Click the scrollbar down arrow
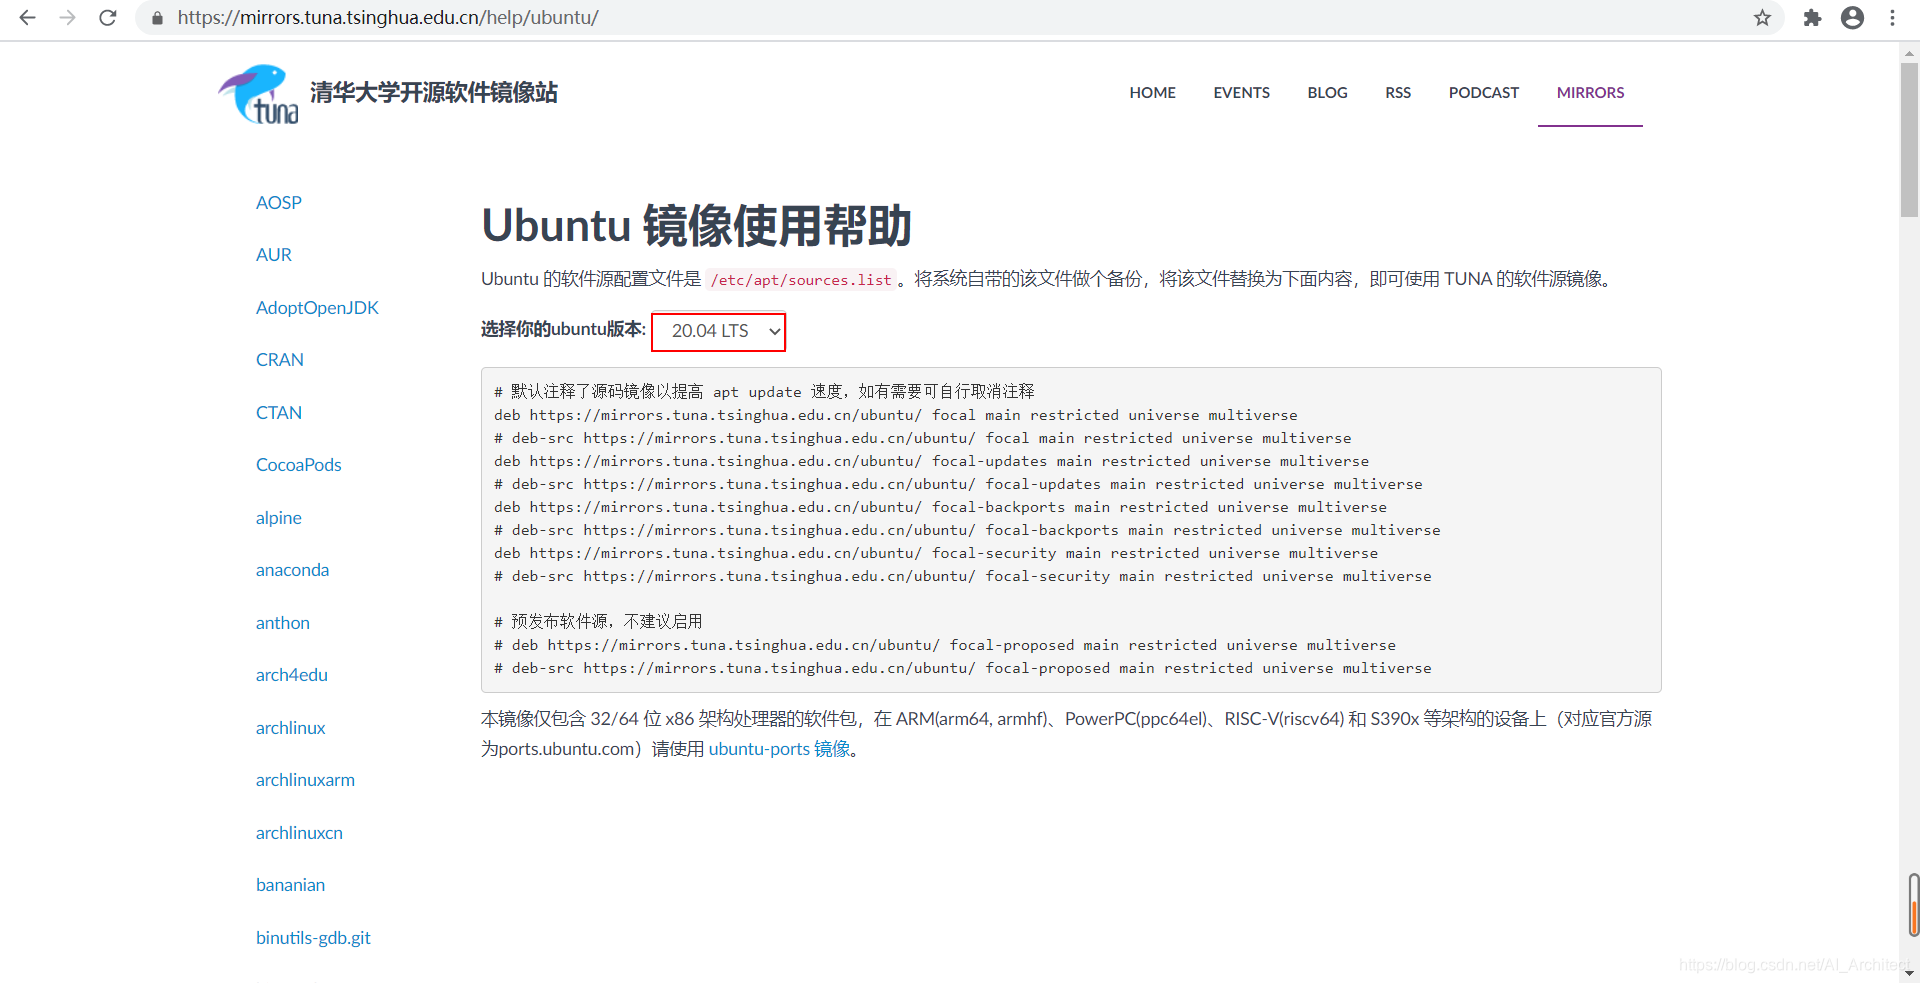This screenshot has height=983, width=1920. tap(1909, 973)
